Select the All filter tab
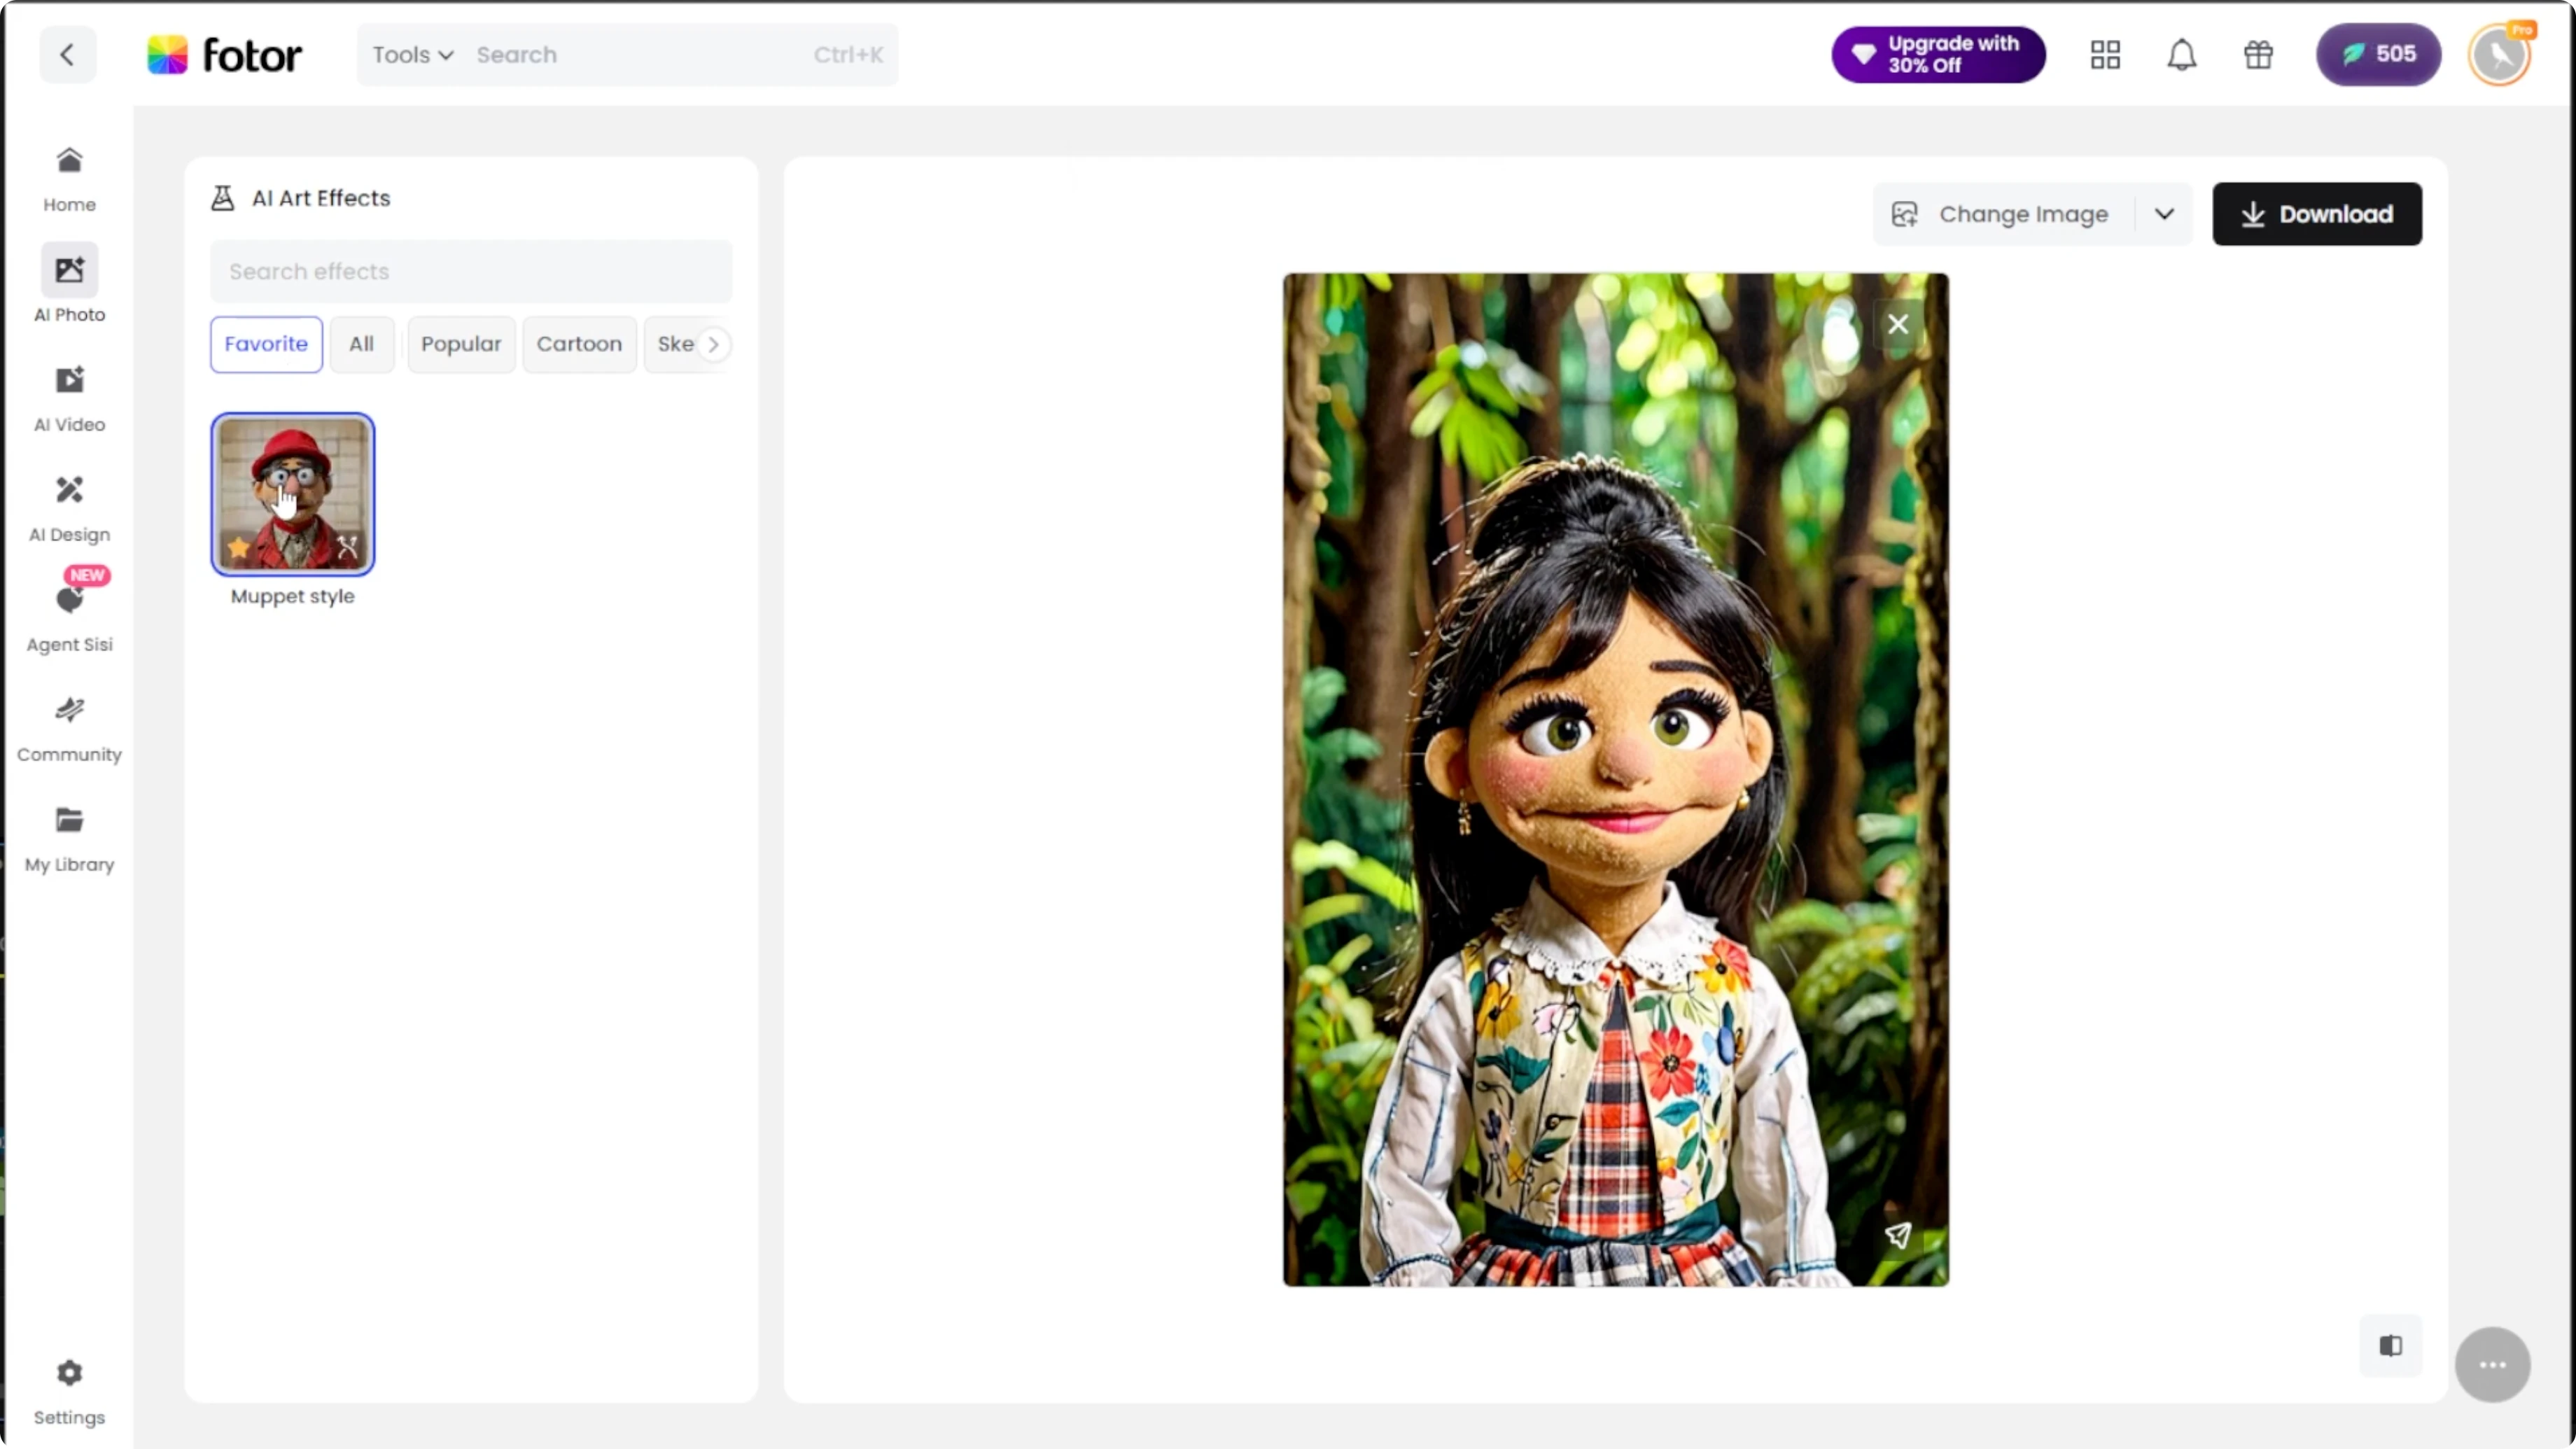Viewport: 2576px width, 1449px height. coord(361,344)
